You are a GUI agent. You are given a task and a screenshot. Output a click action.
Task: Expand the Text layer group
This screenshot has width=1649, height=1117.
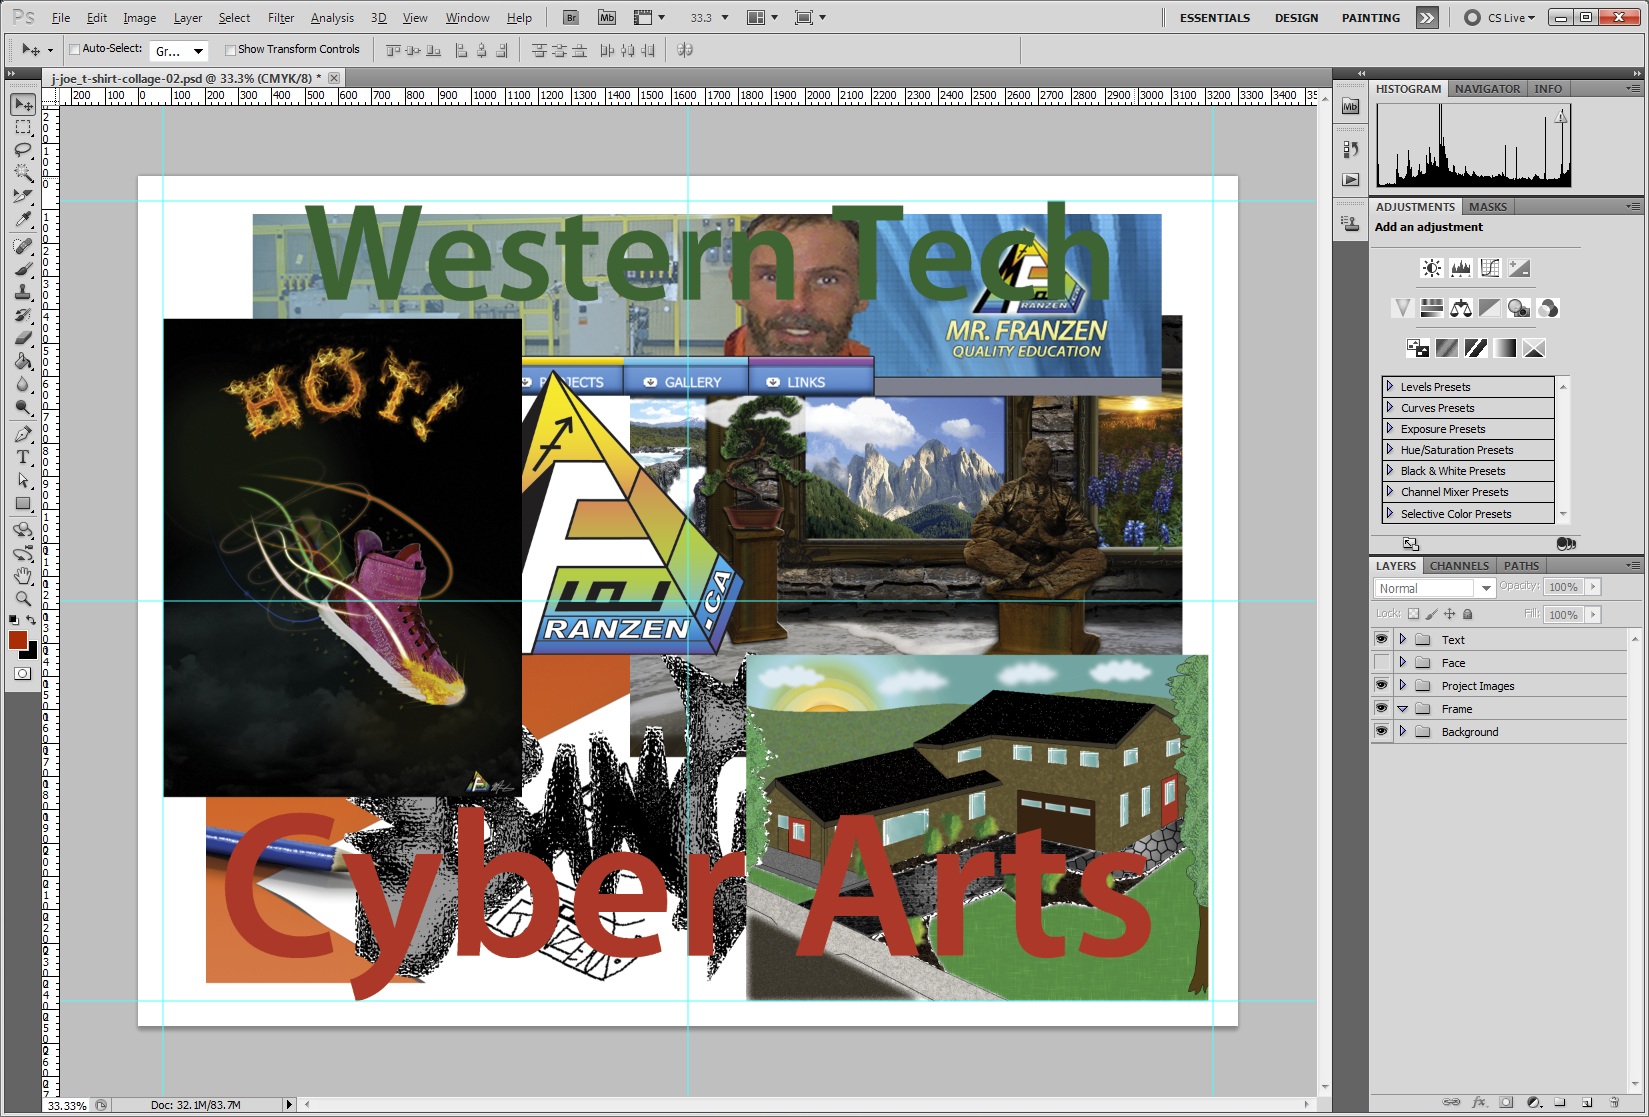coord(1402,639)
